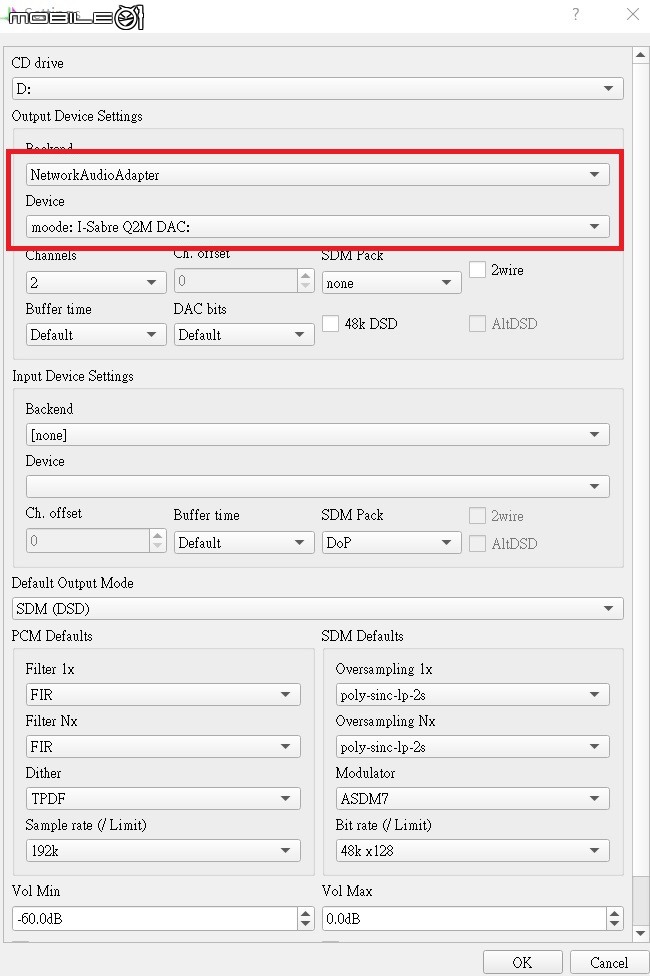
Task: Increase output Ch. offset with up arrow
Action: tap(306, 275)
